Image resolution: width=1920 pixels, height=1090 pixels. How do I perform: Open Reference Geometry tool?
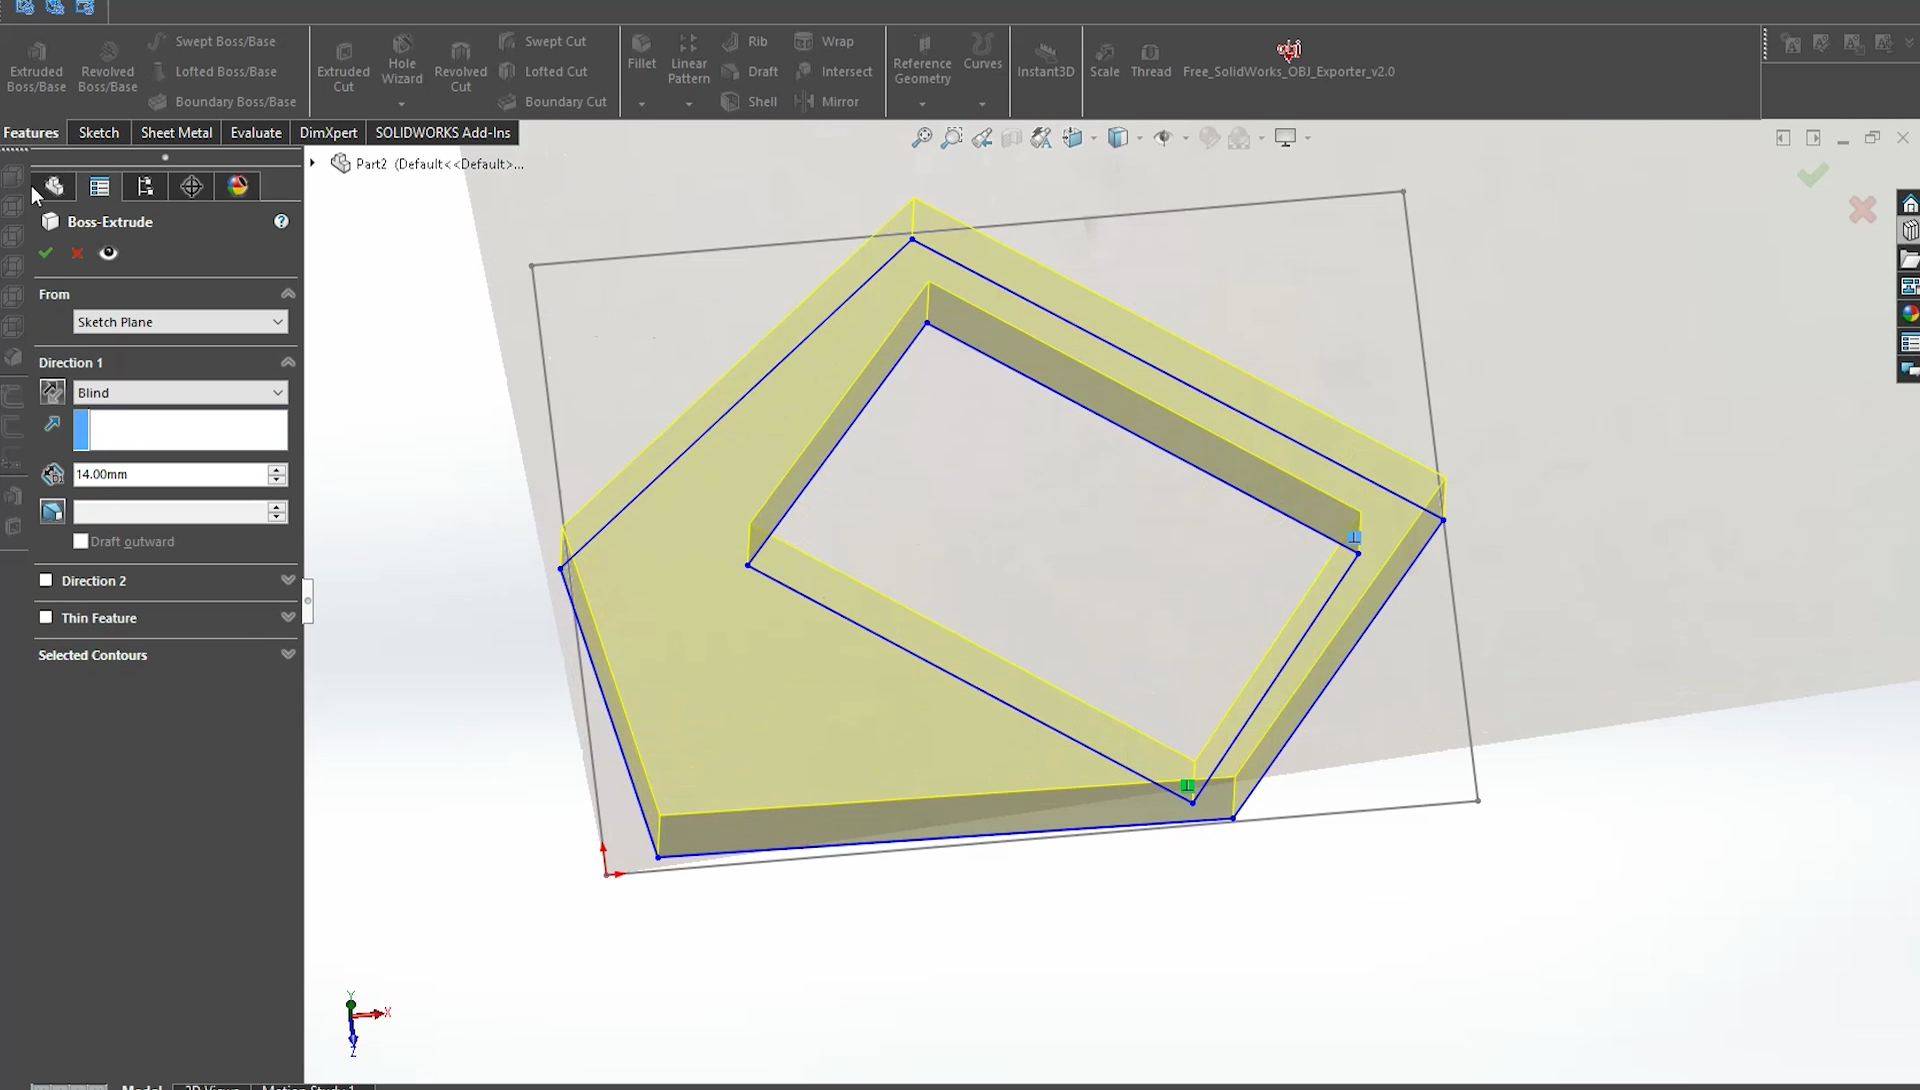point(922,60)
